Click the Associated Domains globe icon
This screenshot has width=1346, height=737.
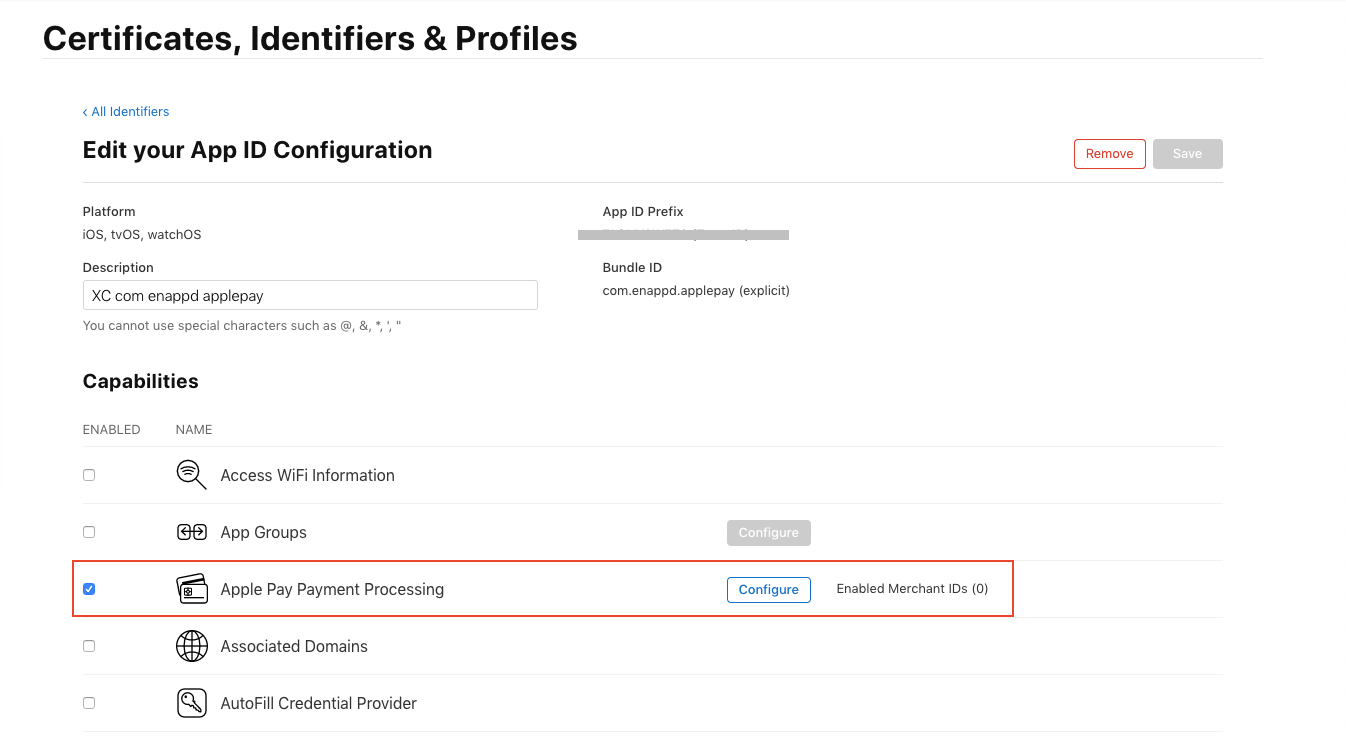coord(191,645)
